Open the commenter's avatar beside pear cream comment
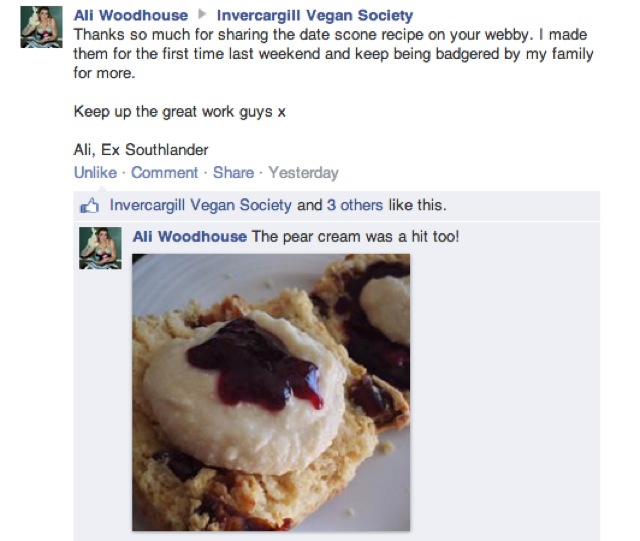Screen dimensions: 640x541 click(x=100, y=248)
